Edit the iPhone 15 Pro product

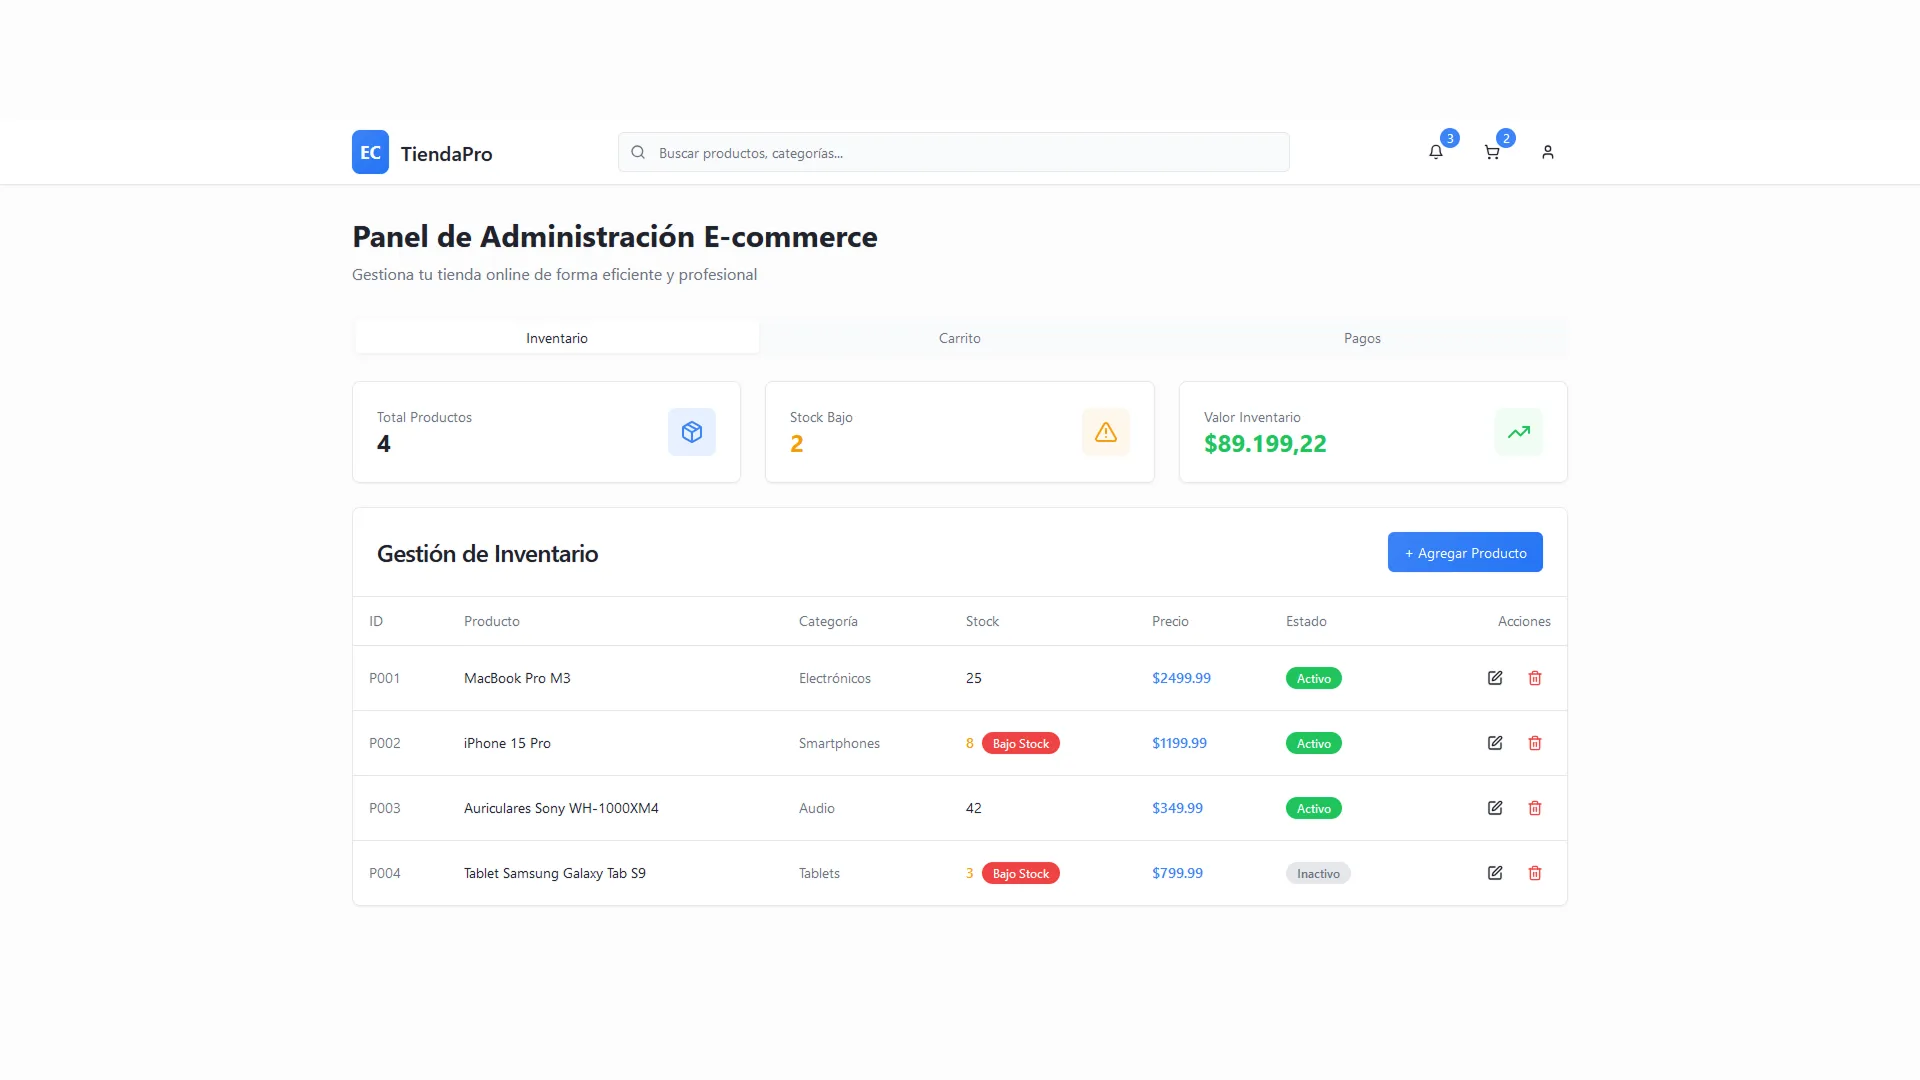click(x=1495, y=743)
